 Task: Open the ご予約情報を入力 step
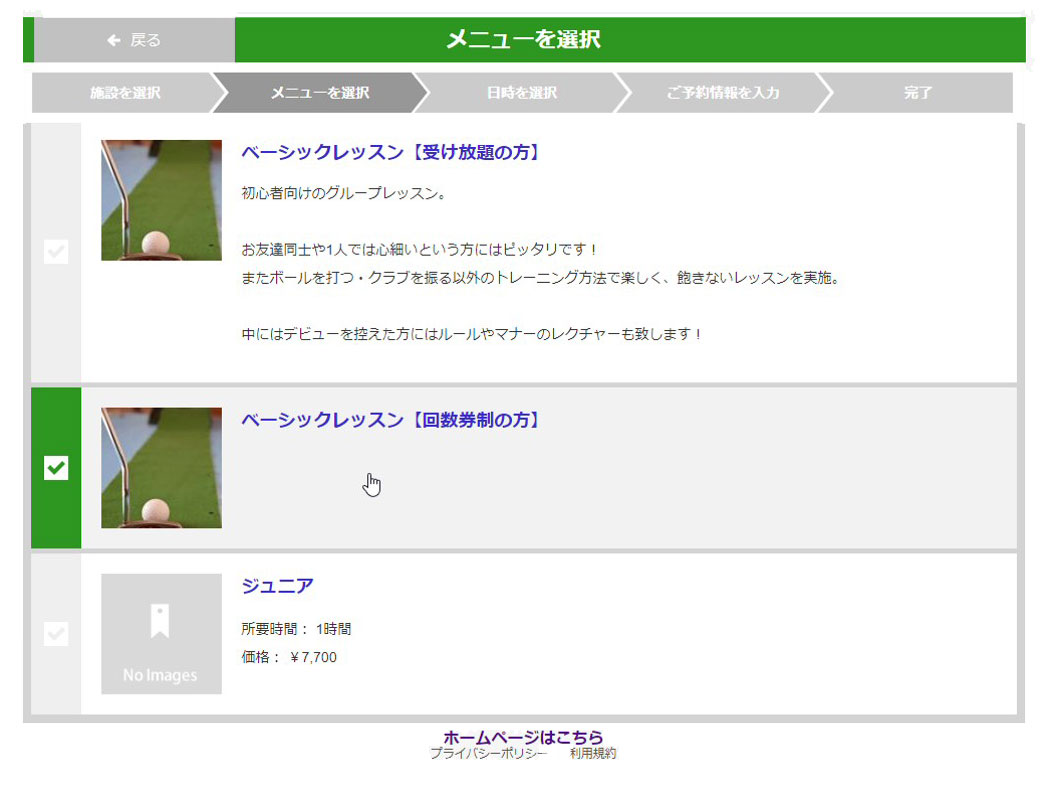pyautogui.click(x=722, y=93)
